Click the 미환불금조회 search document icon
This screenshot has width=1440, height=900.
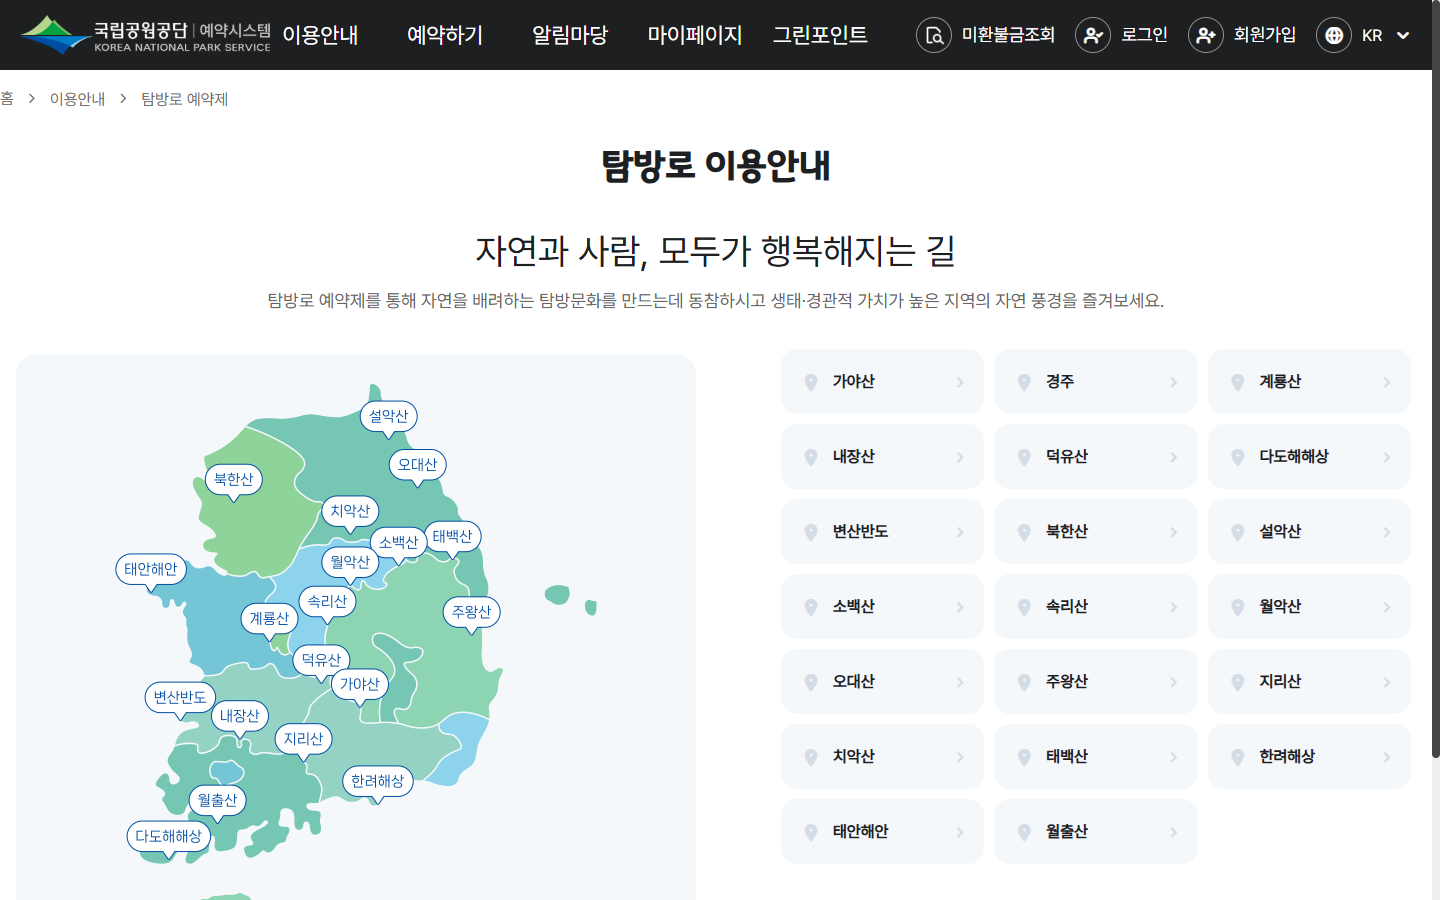click(x=934, y=35)
